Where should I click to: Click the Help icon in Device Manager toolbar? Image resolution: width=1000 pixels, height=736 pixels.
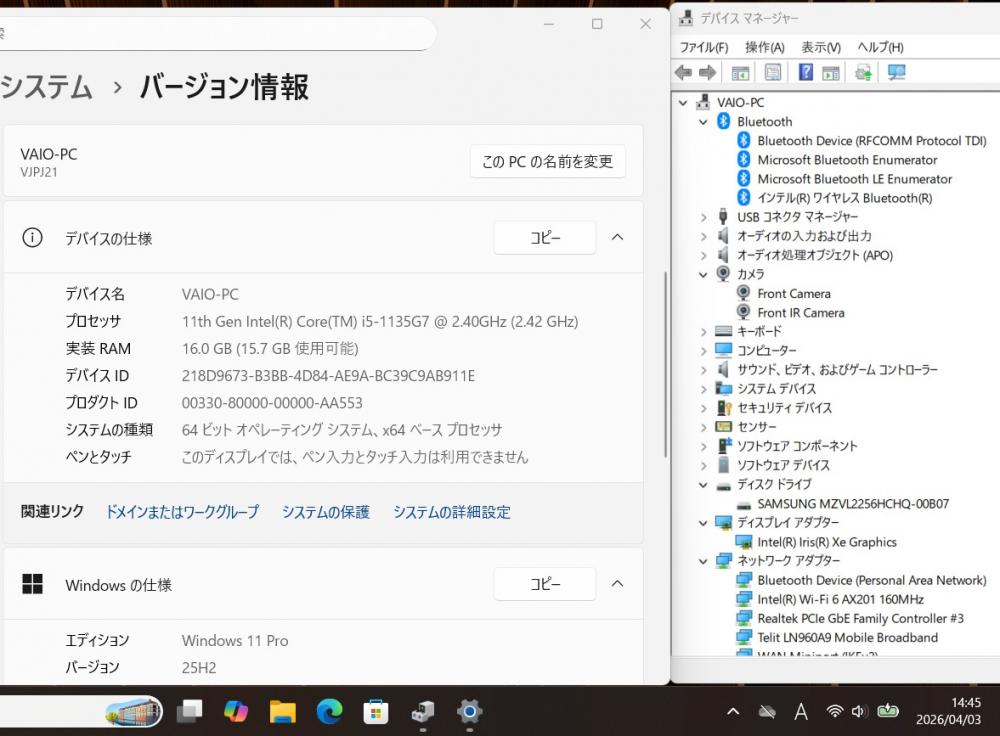point(805,72)
